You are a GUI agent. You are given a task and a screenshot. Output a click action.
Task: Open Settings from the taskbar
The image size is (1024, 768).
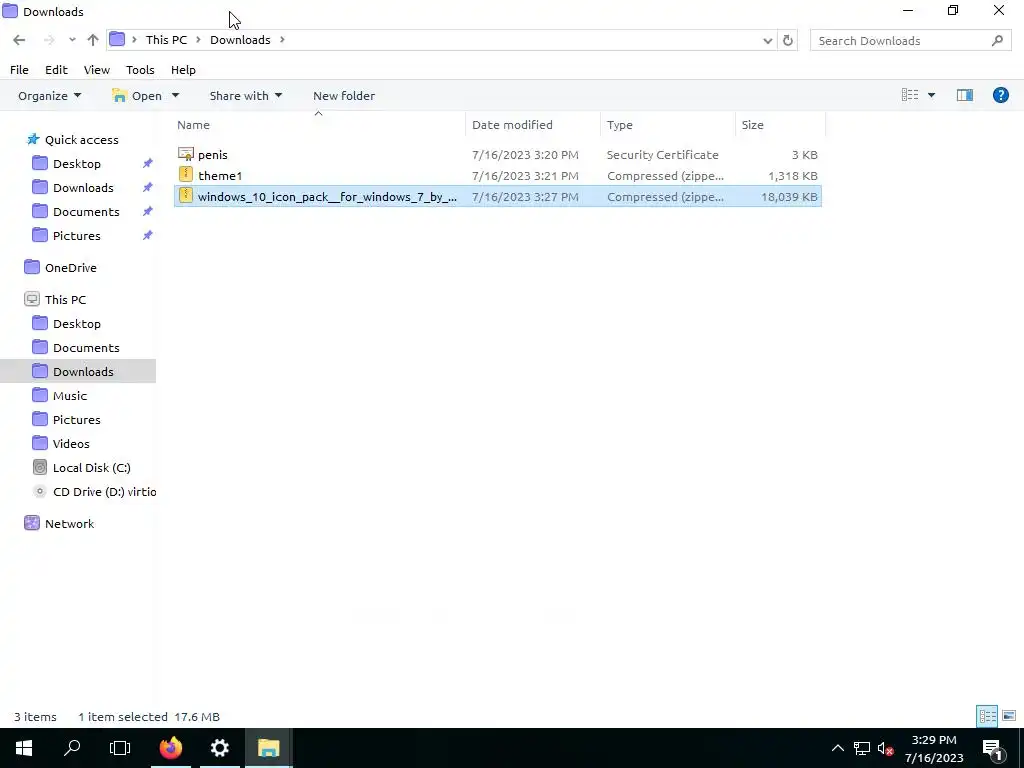coord(219,748)
